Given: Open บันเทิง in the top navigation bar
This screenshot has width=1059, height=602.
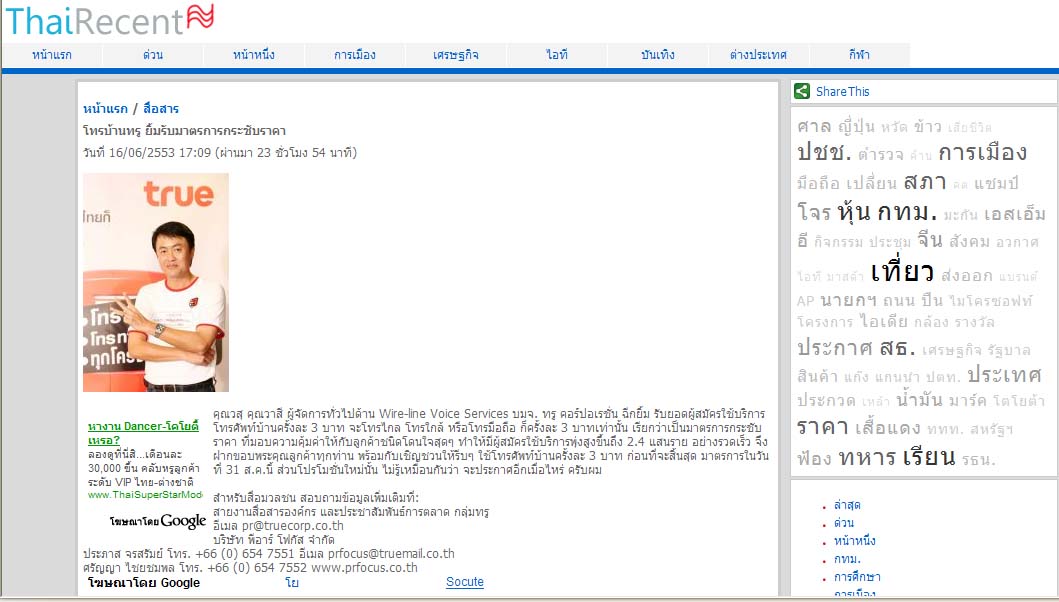Looking at the screenshot, I should pos(658,55).
